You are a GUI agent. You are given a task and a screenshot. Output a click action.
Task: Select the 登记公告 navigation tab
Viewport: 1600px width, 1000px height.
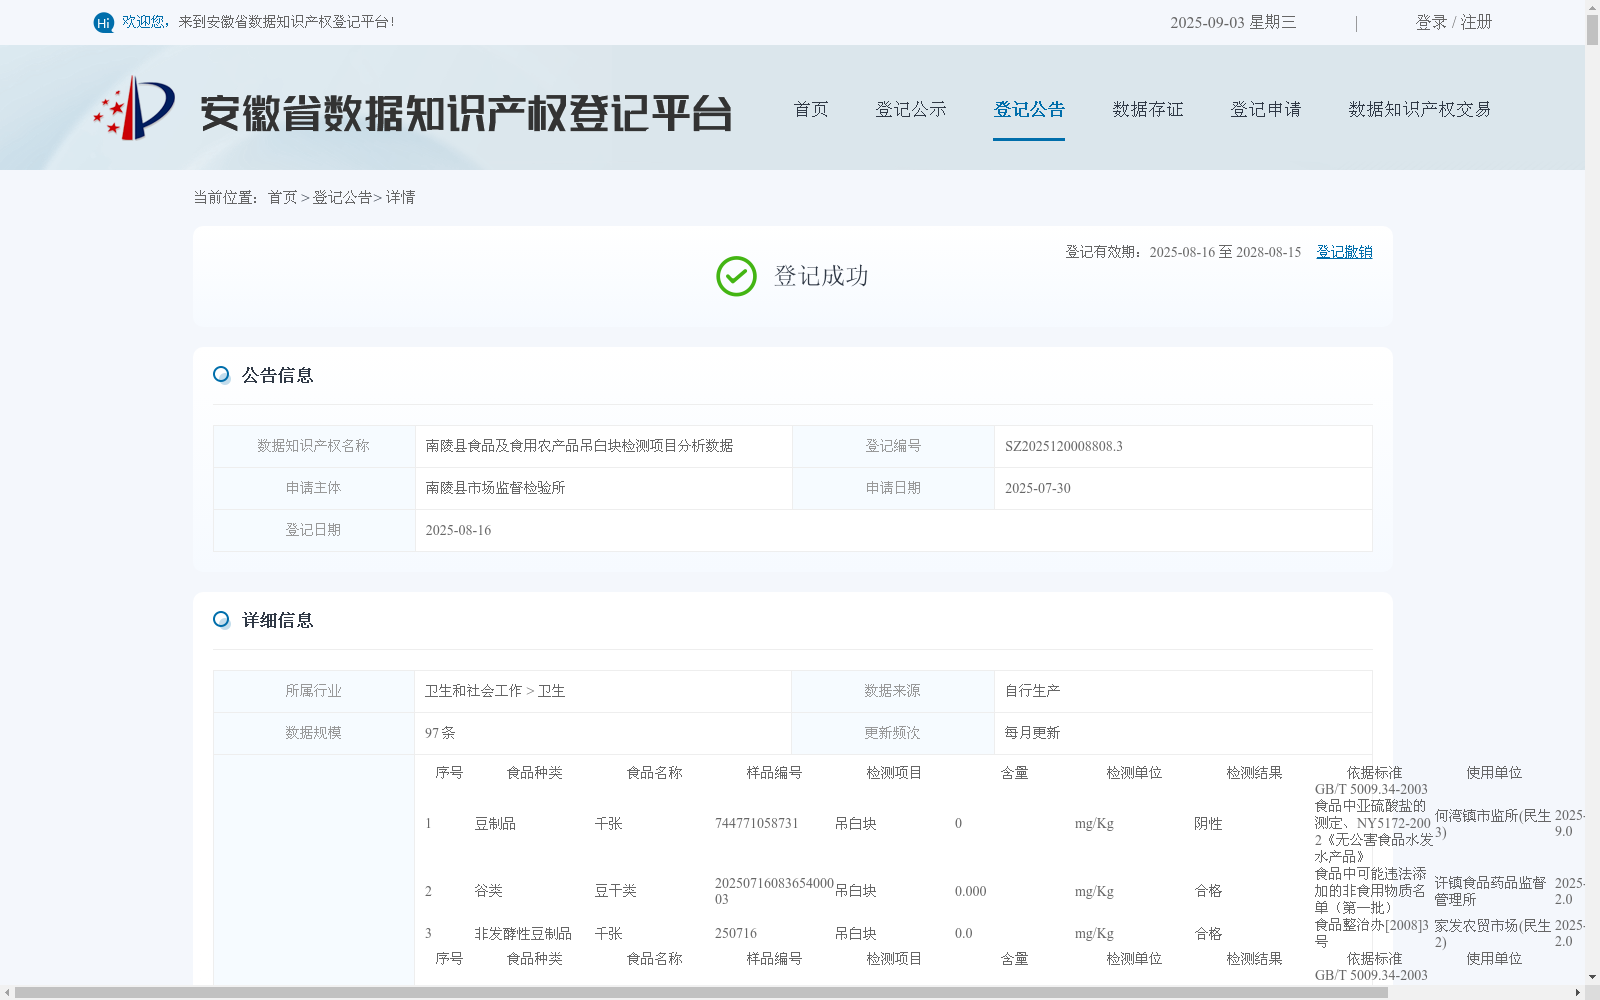pos(1029,109)
